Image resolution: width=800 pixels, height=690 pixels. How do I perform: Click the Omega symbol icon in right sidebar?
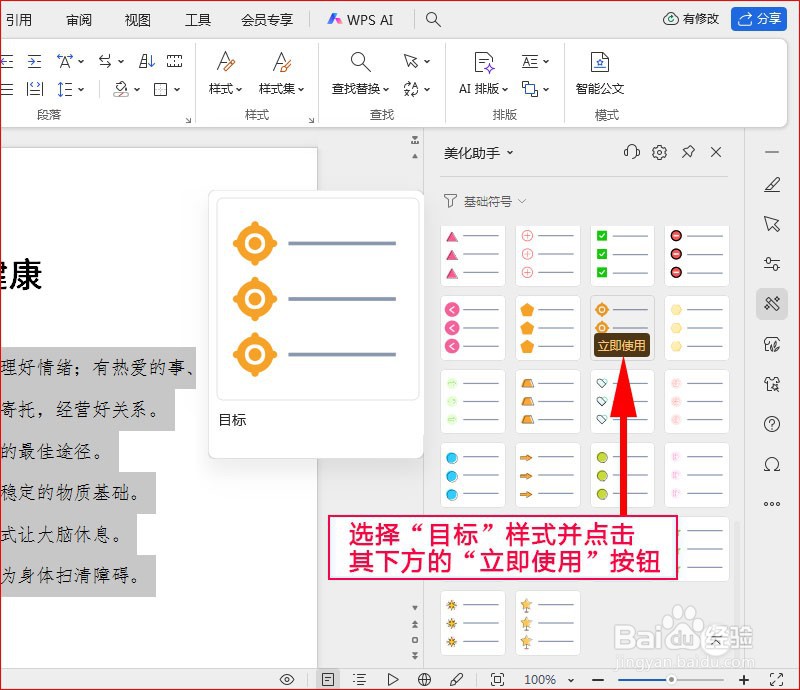[771, 464]
